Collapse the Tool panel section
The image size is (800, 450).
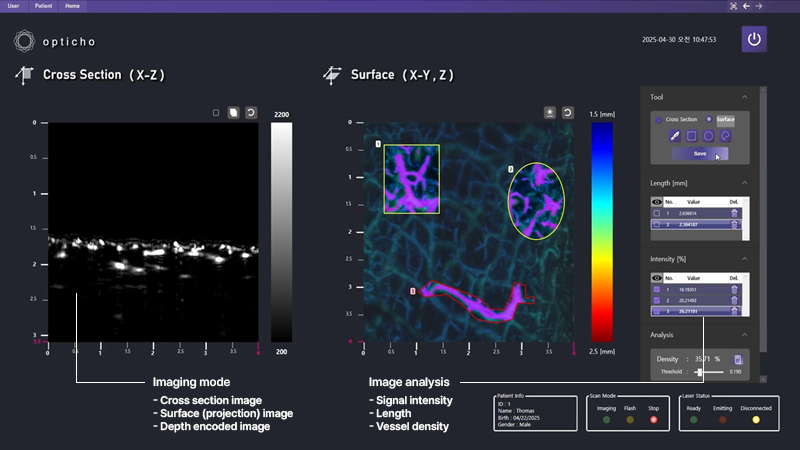[744, 97]
